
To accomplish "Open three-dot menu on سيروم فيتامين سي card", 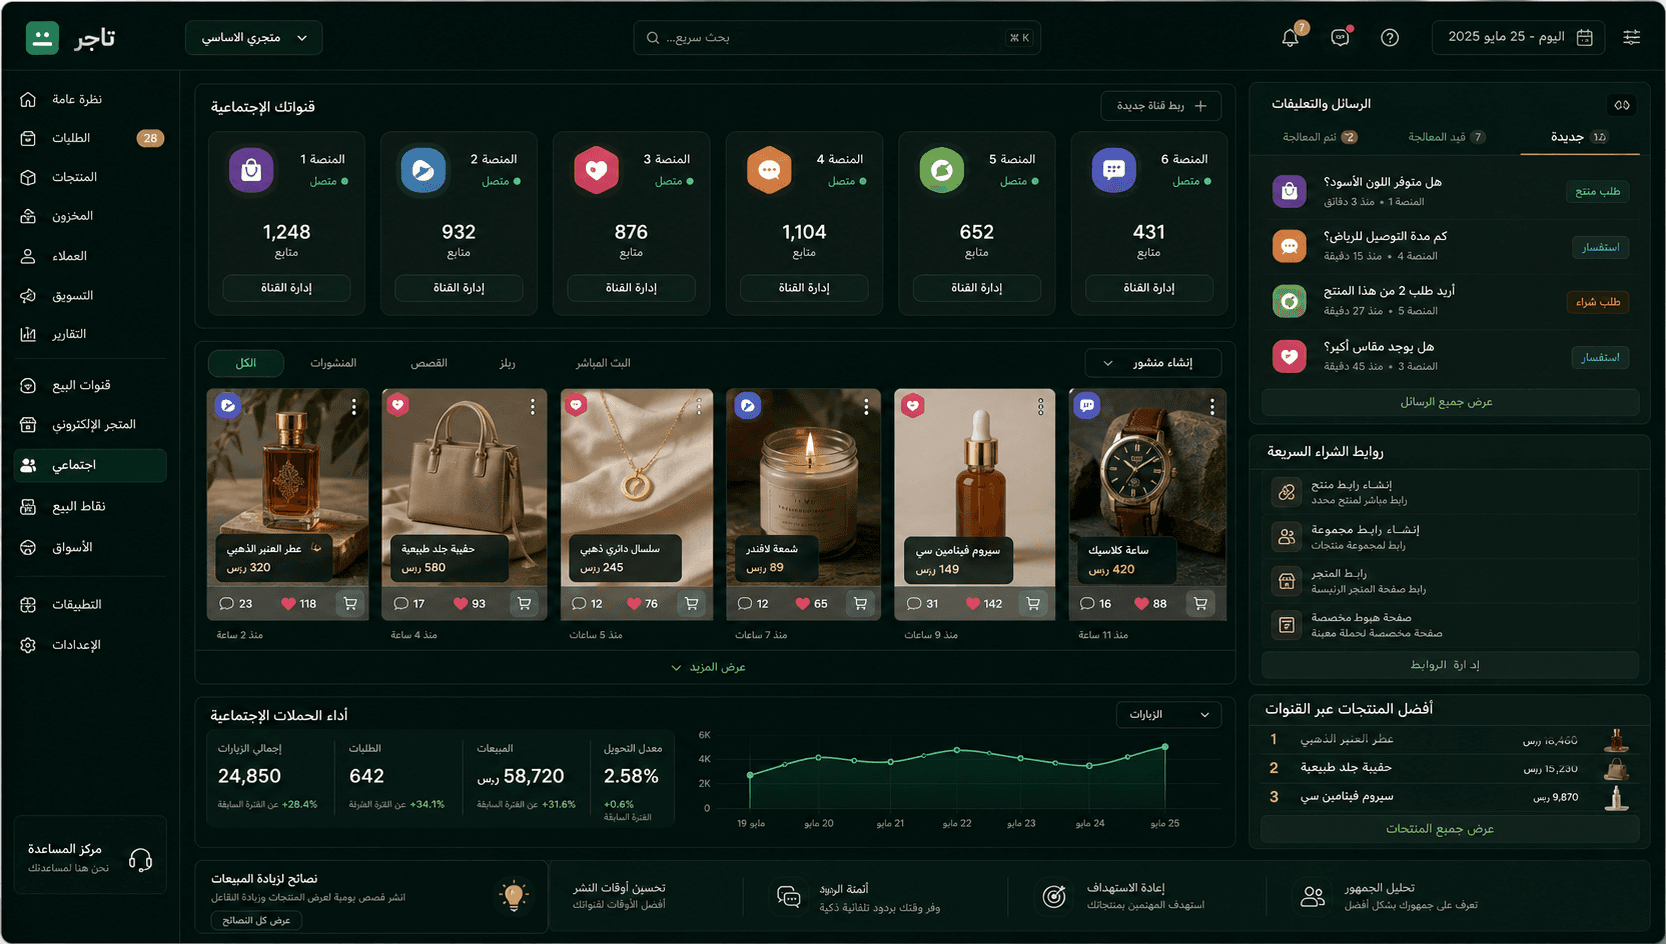I will click(1040, 407).
